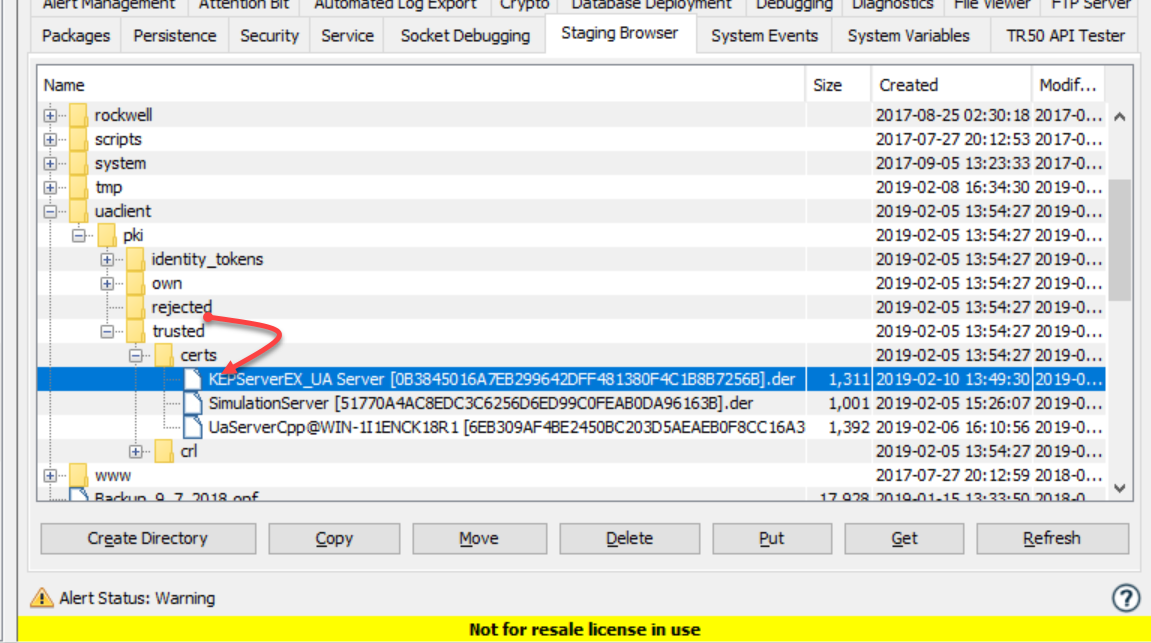Click the vertical scrollbar down arrow
The height and width of the screenshot is (643, 1151).
click(1119, 488)
